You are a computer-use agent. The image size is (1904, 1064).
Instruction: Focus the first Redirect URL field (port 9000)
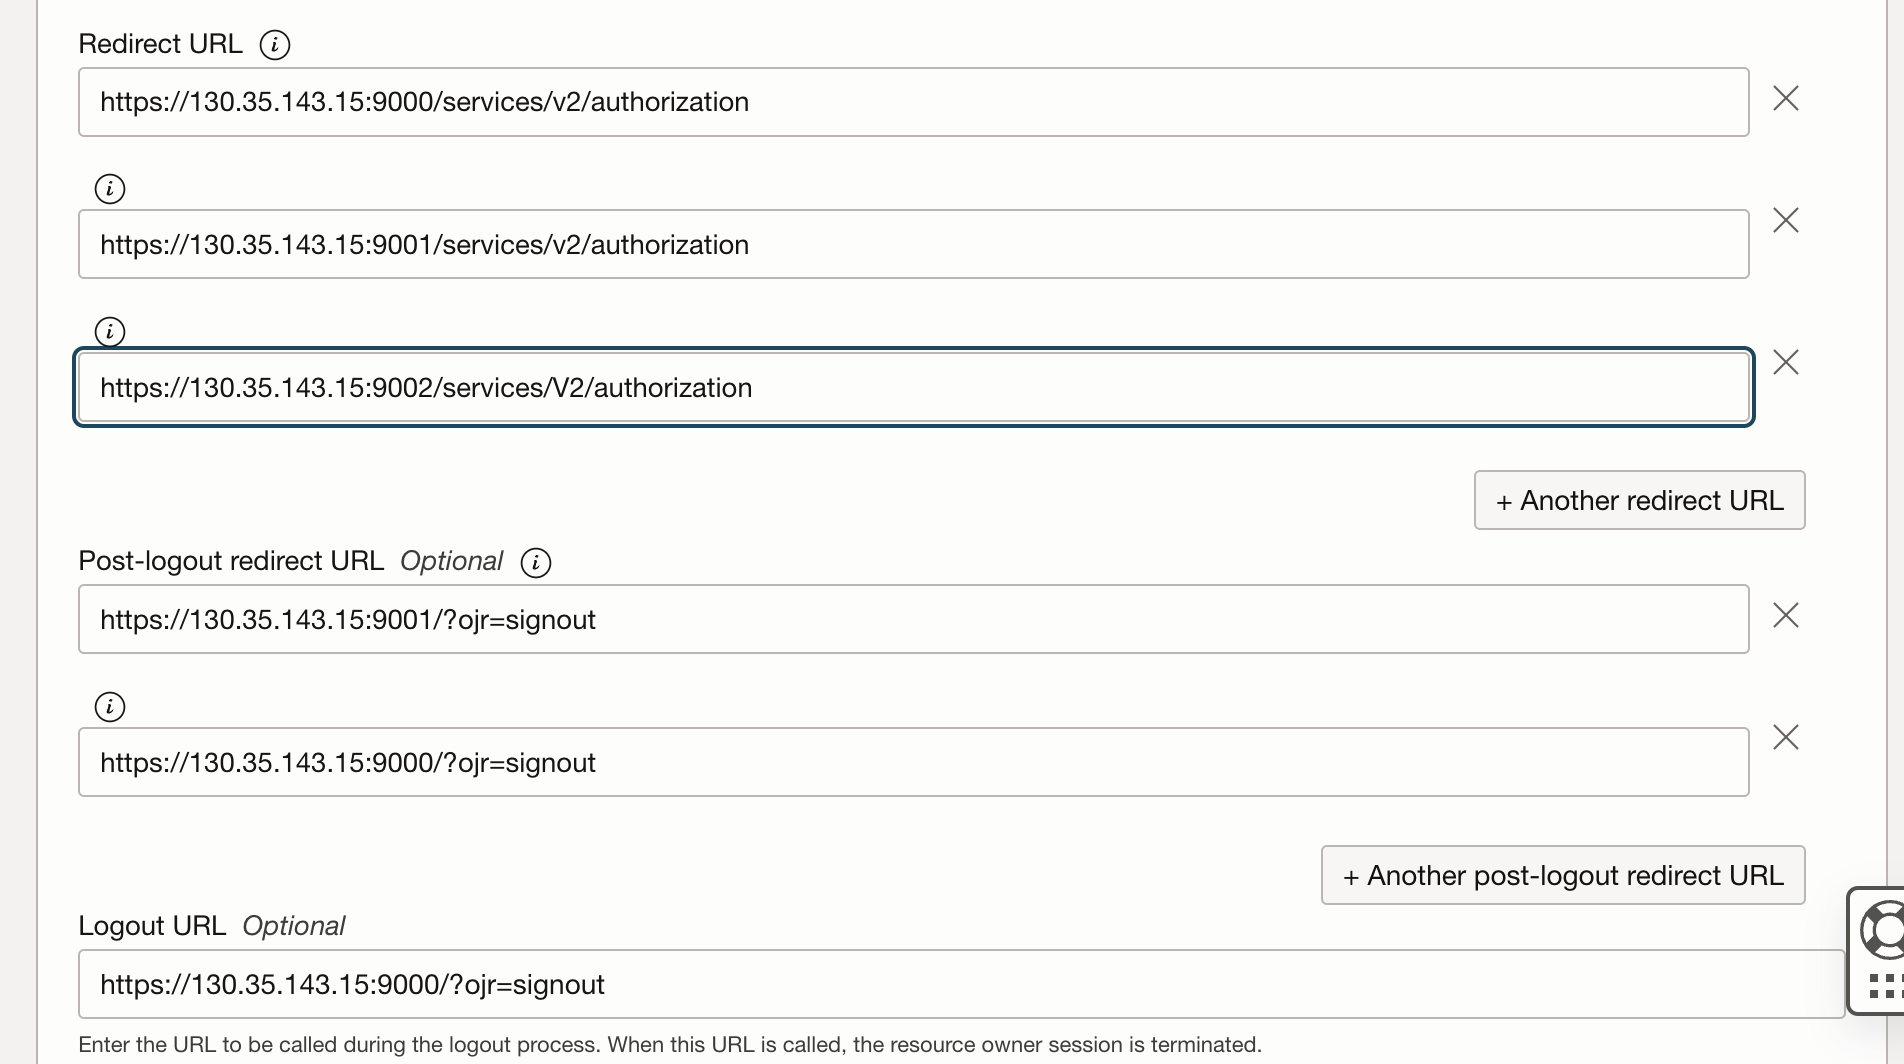coord(913,102)
